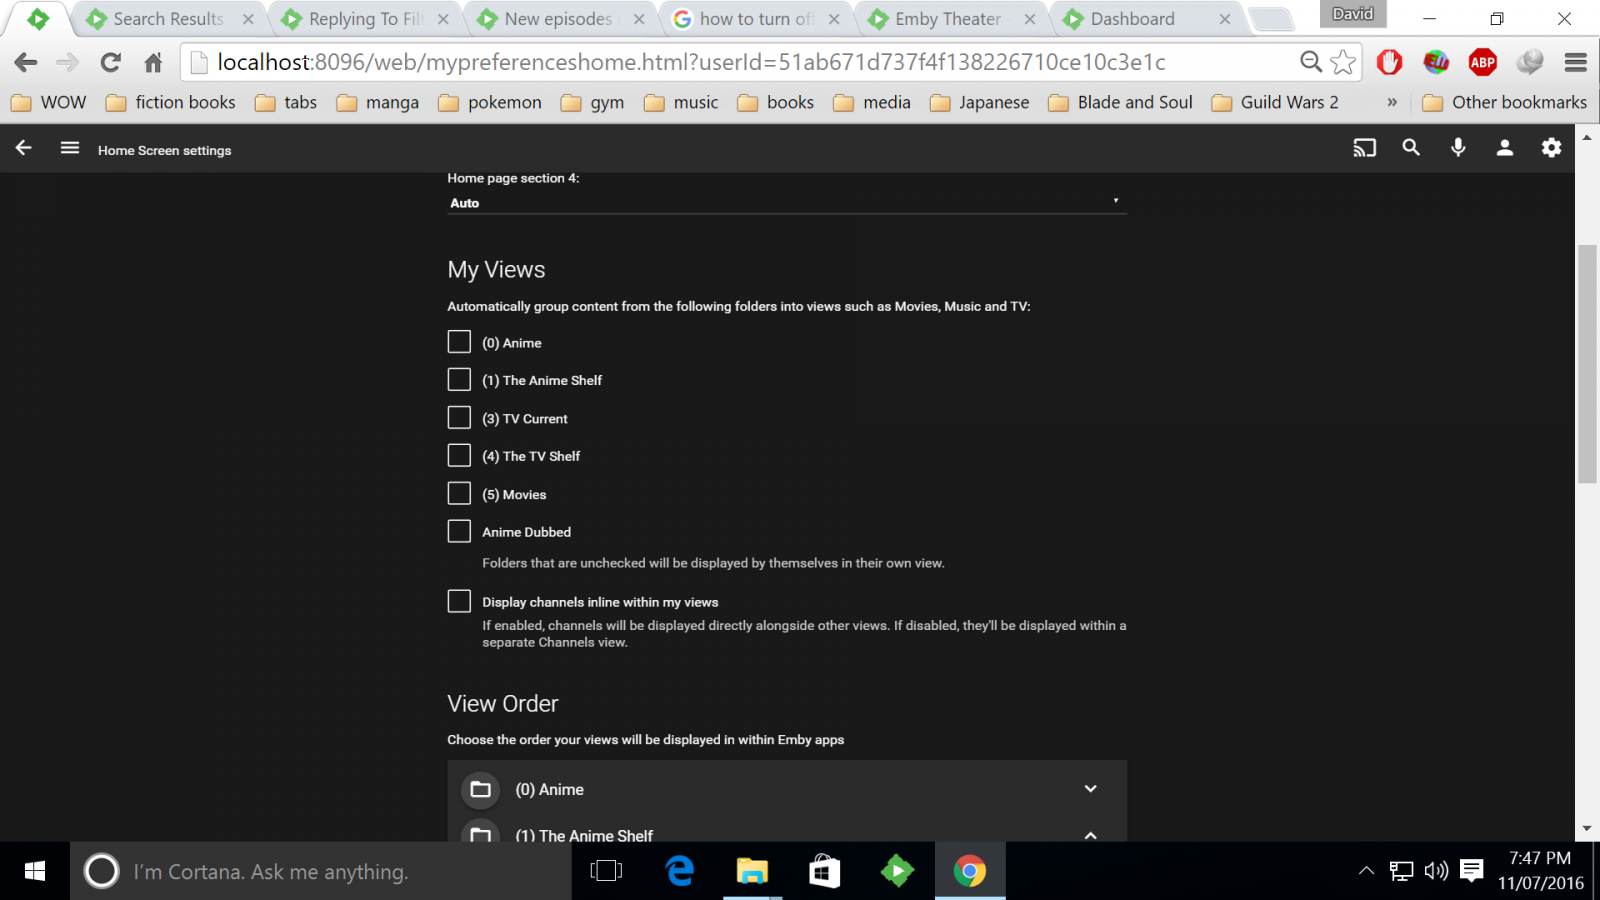Check the (5) Movies checkbox
1600x900 pixels.
[x=459, y=494]
